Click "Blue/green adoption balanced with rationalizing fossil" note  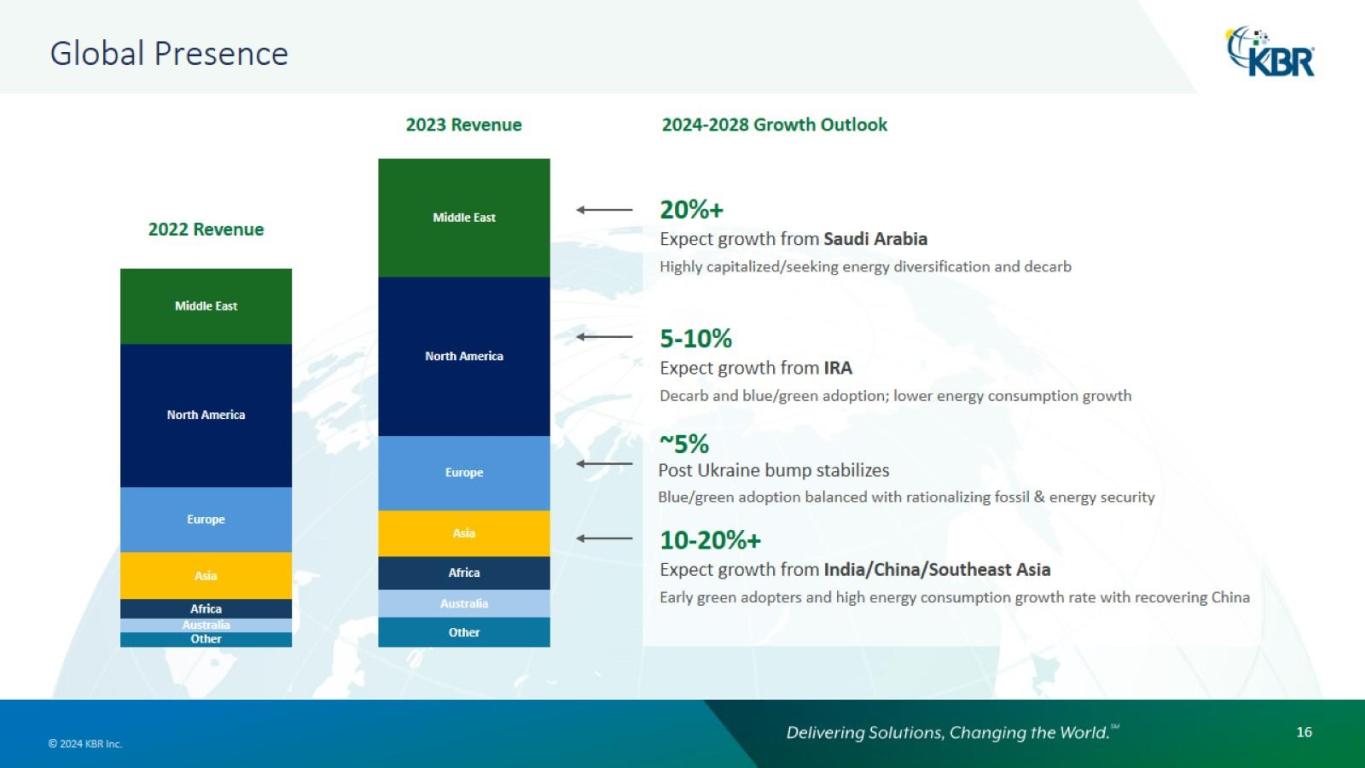(906, 497)
